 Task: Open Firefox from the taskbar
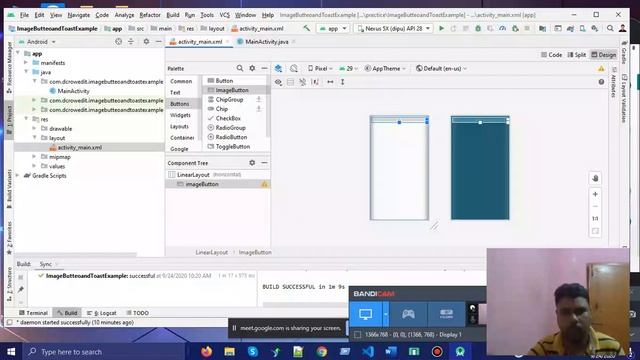(x=207, y=351)
